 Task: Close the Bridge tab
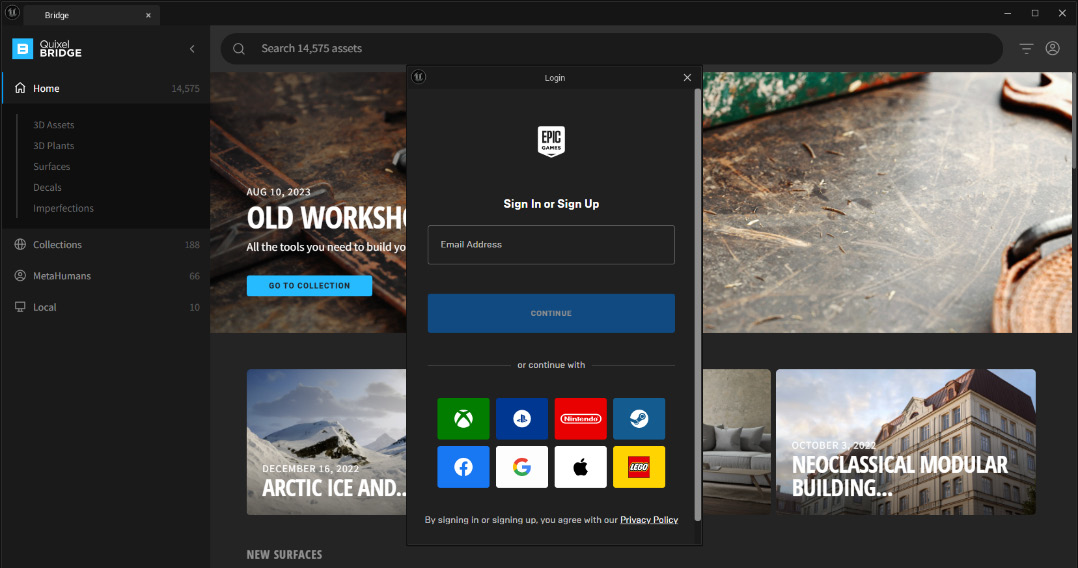pos(148,15)
